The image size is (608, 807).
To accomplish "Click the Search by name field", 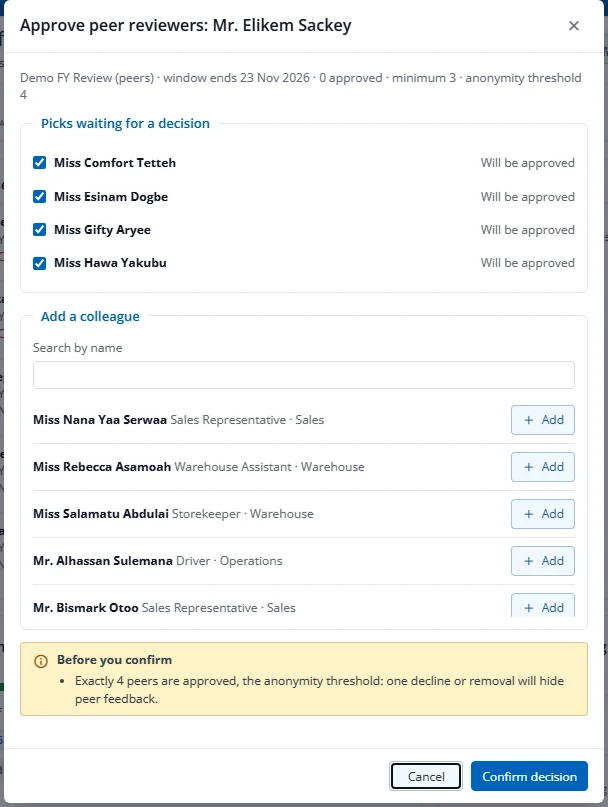I will [304, 375].
